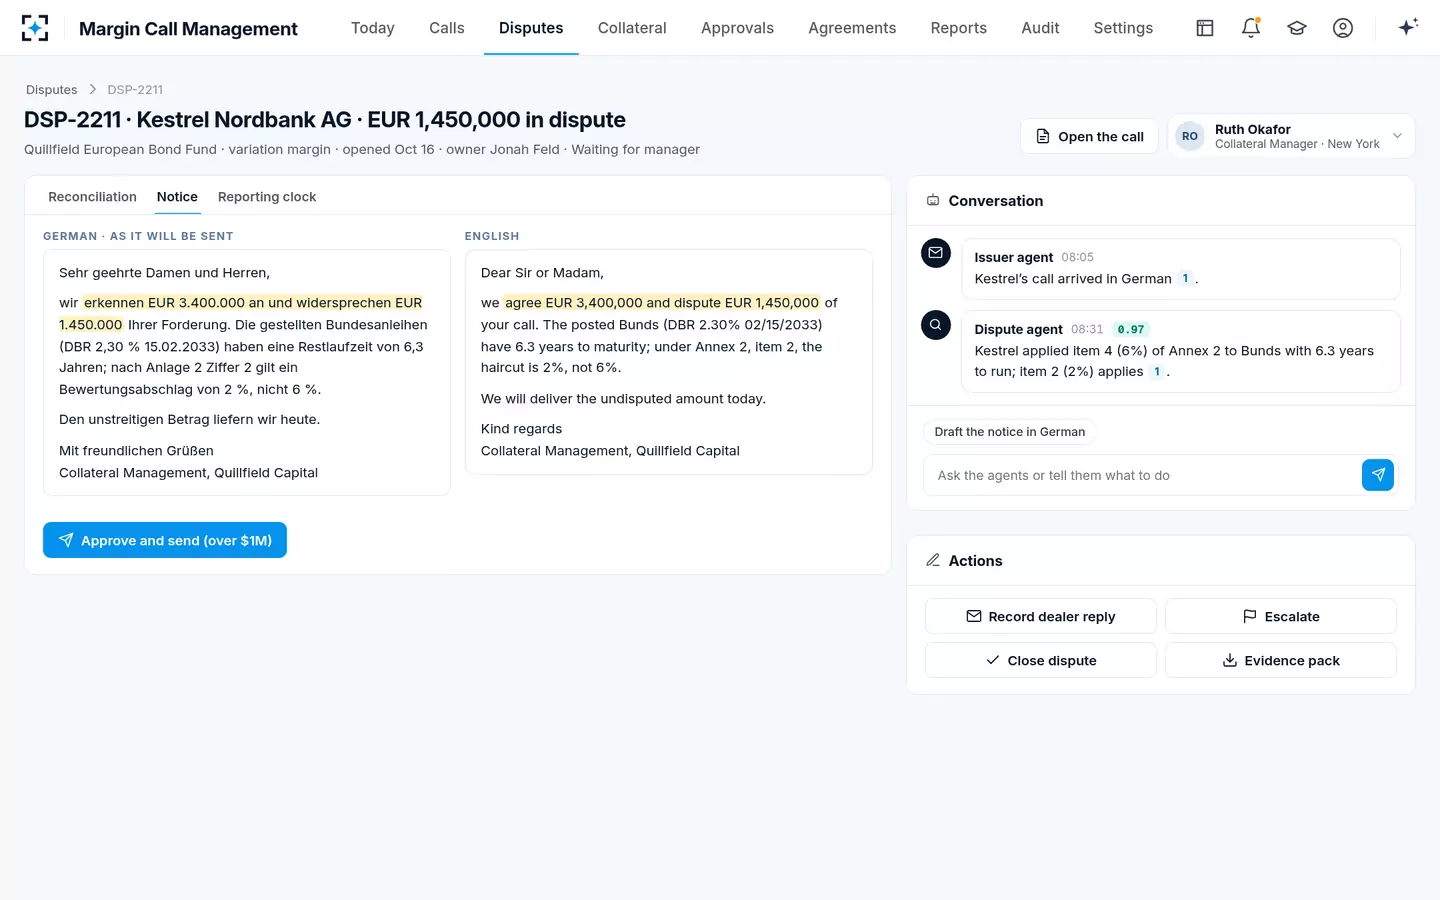The image size is (1440, 900).
Task: Open notifications bell icon
Action: (1251, 28)
